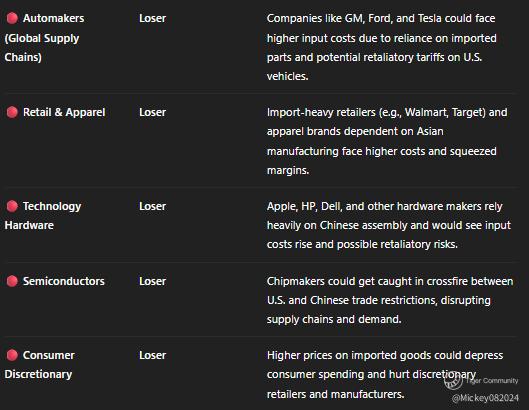The width and height of the screenshot is (529, 410).
Task: Select the Consumer Discretionary sector name
Action: pyautogui.click(x=39, y=365)
